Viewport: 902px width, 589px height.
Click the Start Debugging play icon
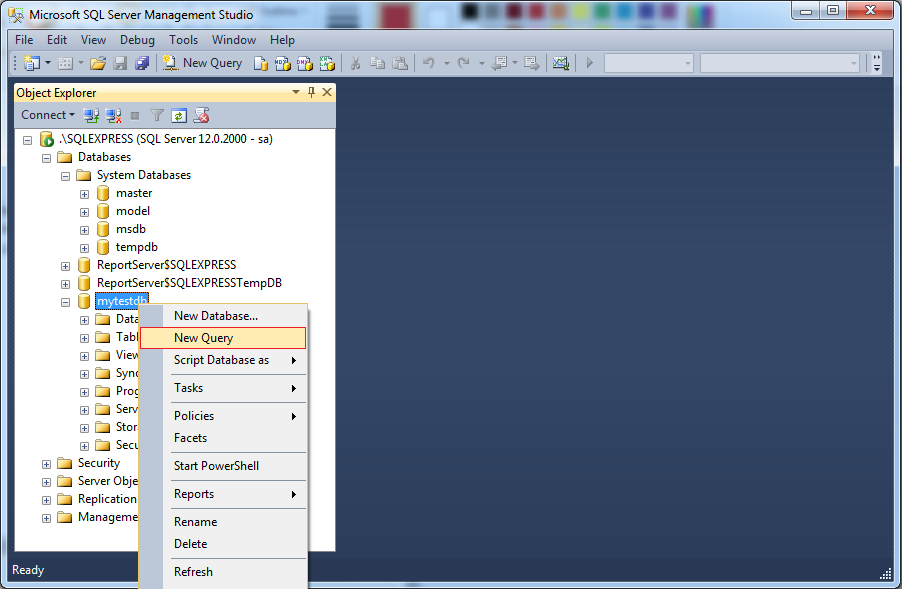click(590, 63)
